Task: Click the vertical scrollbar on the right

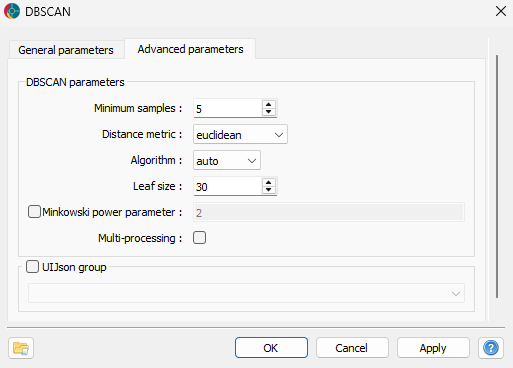Action: click(x=497, y=177)
